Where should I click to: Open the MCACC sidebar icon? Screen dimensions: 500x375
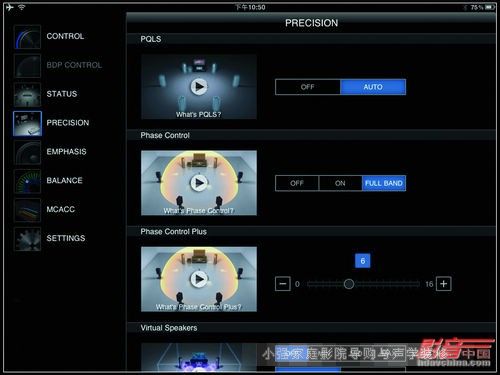(27, 210)
